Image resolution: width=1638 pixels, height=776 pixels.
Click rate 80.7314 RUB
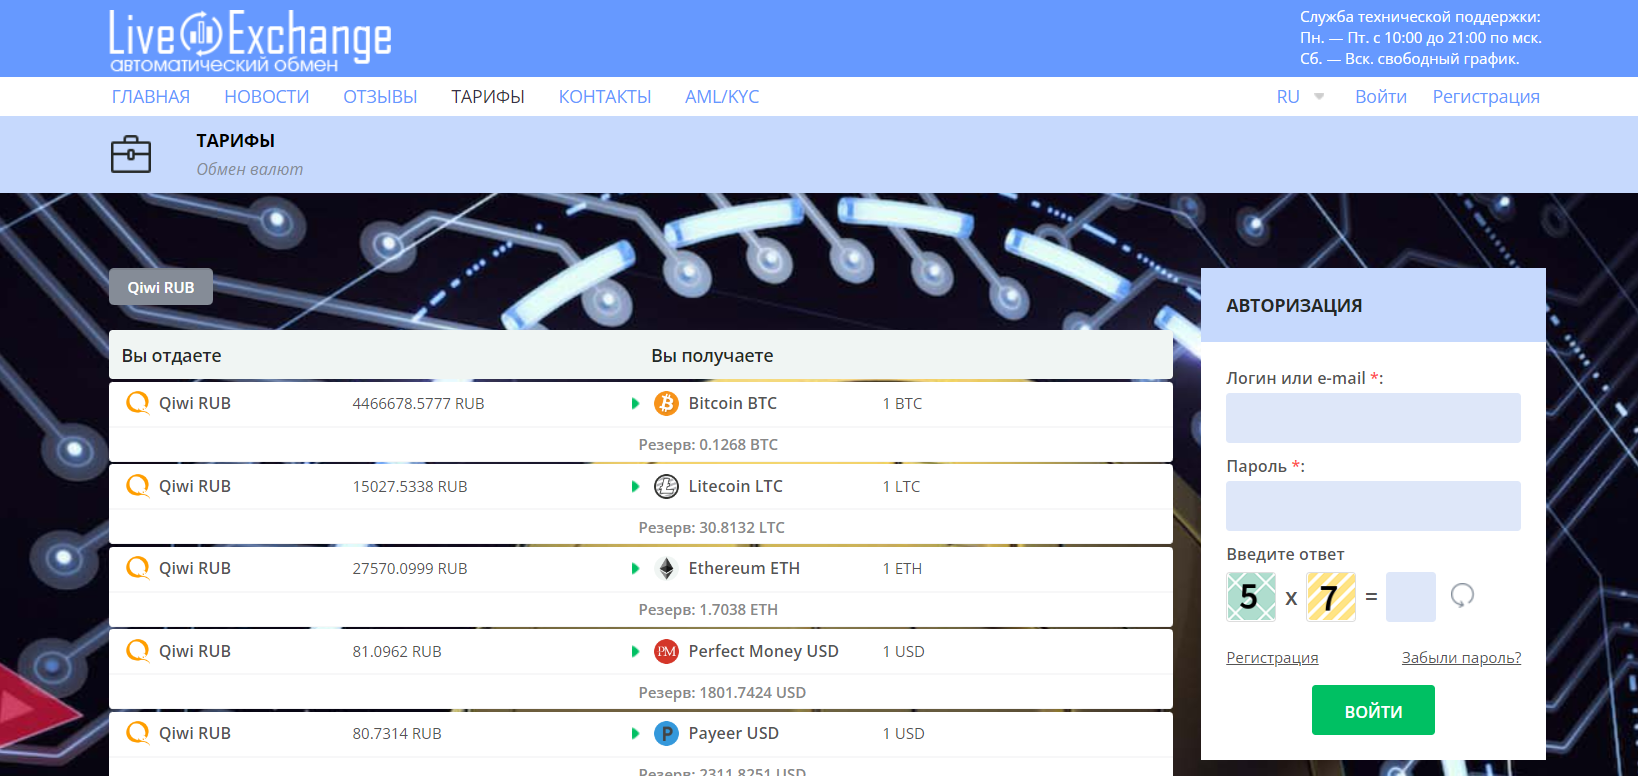coord(397,734)
